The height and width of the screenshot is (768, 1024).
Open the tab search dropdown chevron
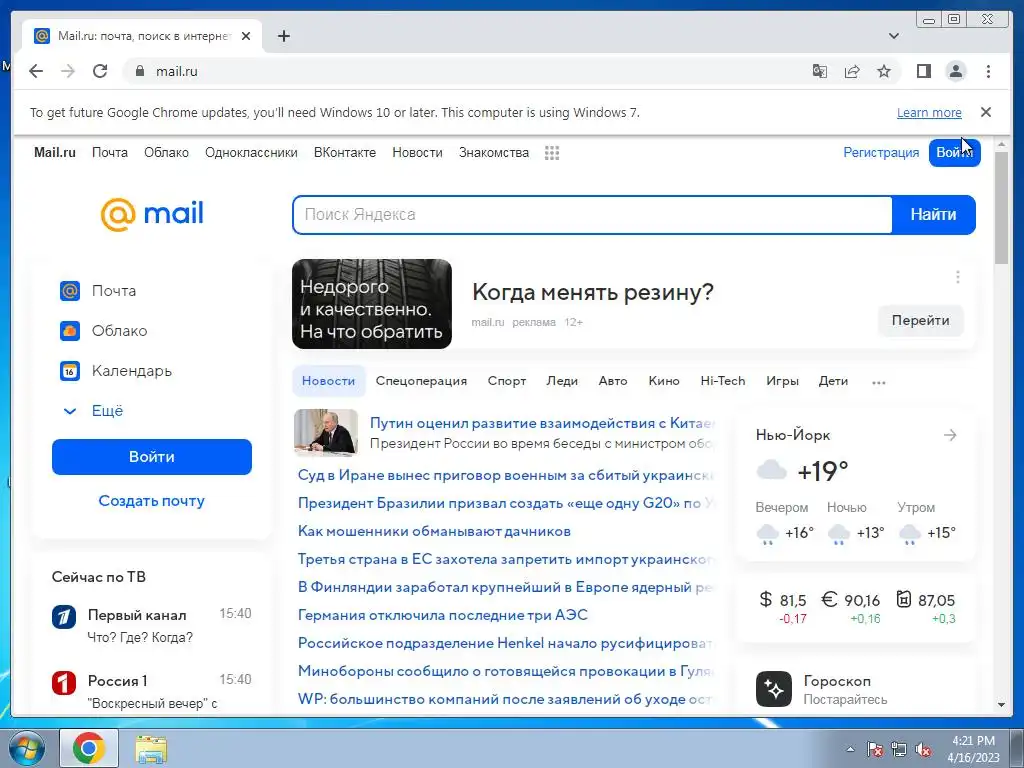(894, 36)
